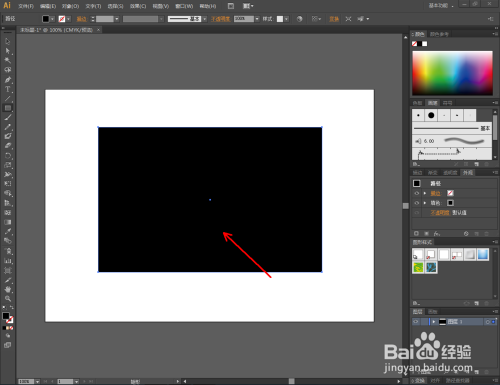Select the Direct Selection tool
This screenshot has width=500, height=385.
pyautogui.click(x=8, y=51)
